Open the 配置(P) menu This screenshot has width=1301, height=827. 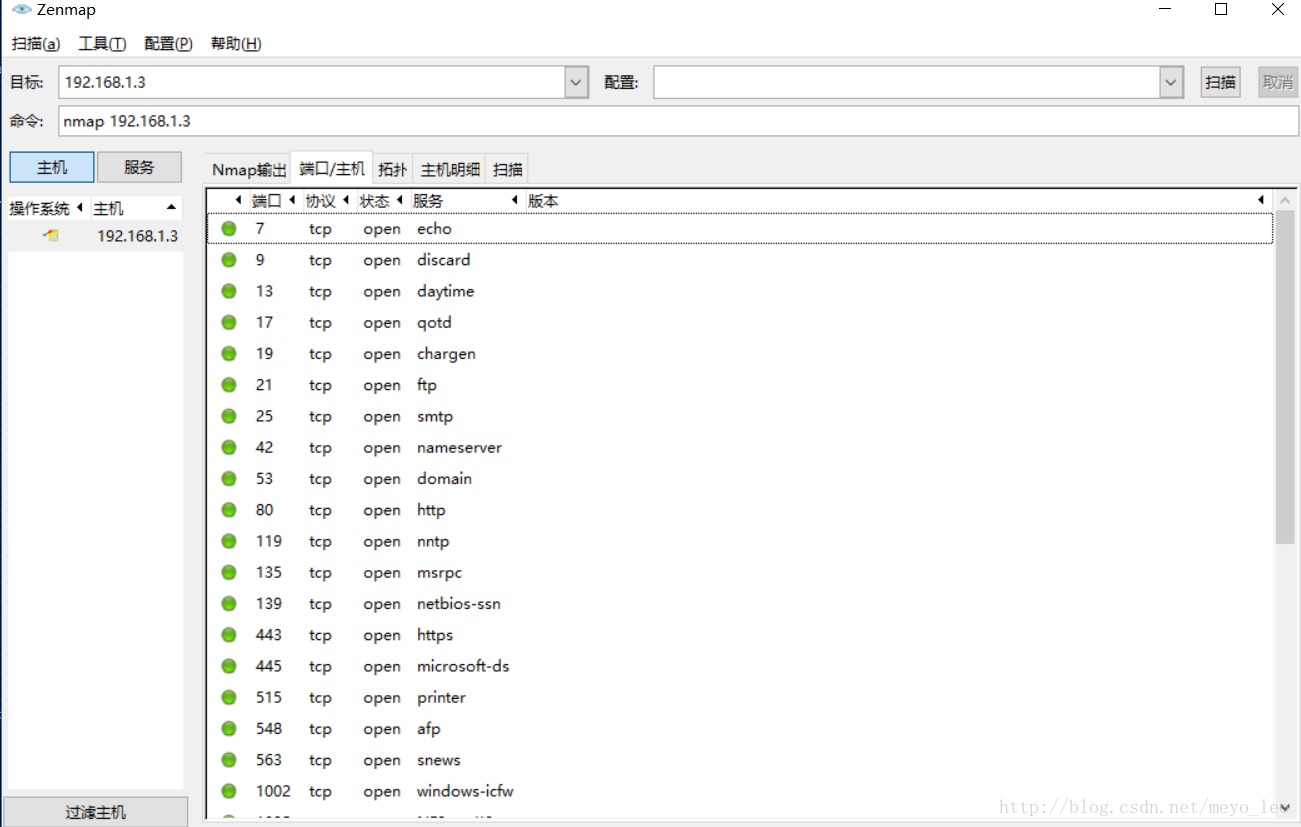pyautogui.click(x=168, y=44)
